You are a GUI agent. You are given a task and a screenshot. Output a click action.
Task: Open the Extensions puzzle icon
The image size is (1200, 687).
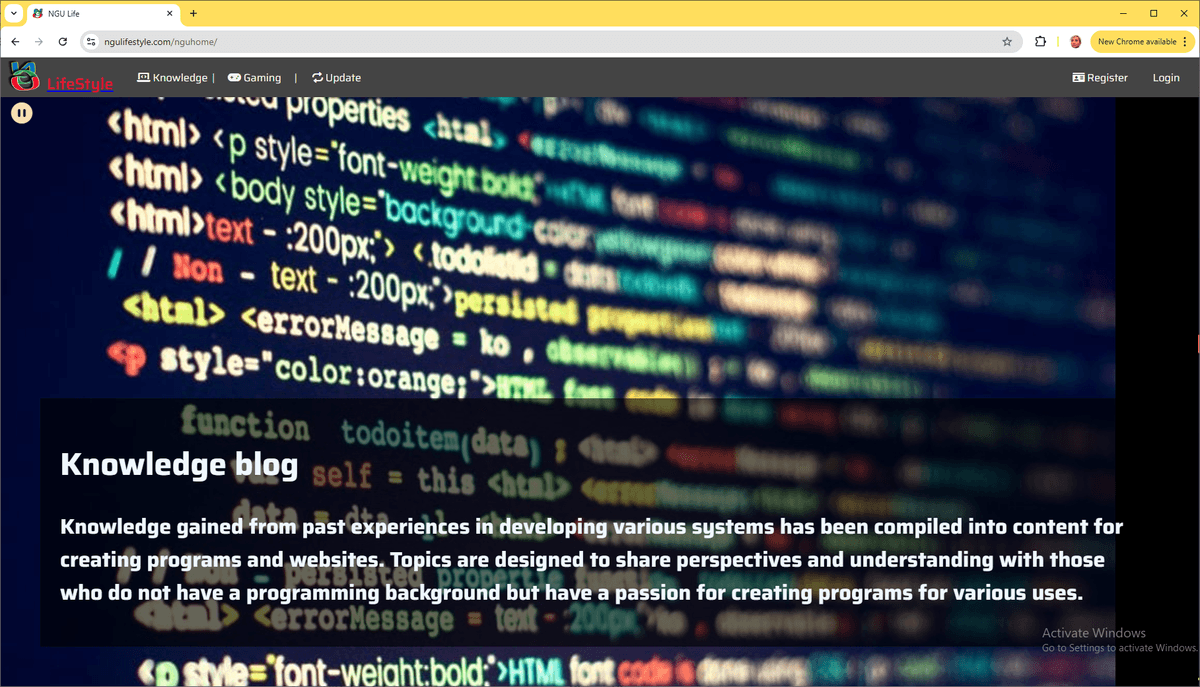click(x=1041, y=42)
